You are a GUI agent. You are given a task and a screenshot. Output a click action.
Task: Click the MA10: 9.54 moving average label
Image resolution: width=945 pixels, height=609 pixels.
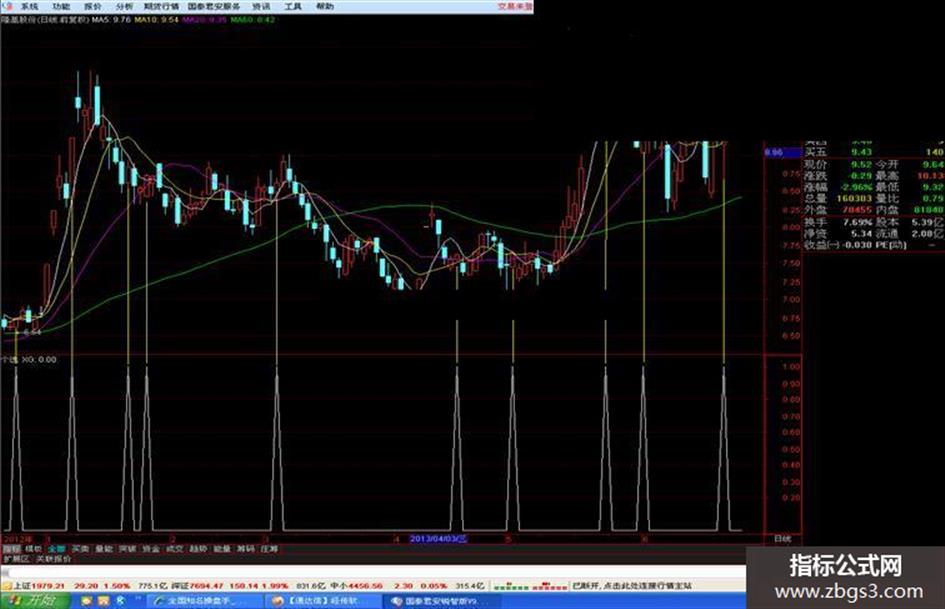click(x=157, y=19)
